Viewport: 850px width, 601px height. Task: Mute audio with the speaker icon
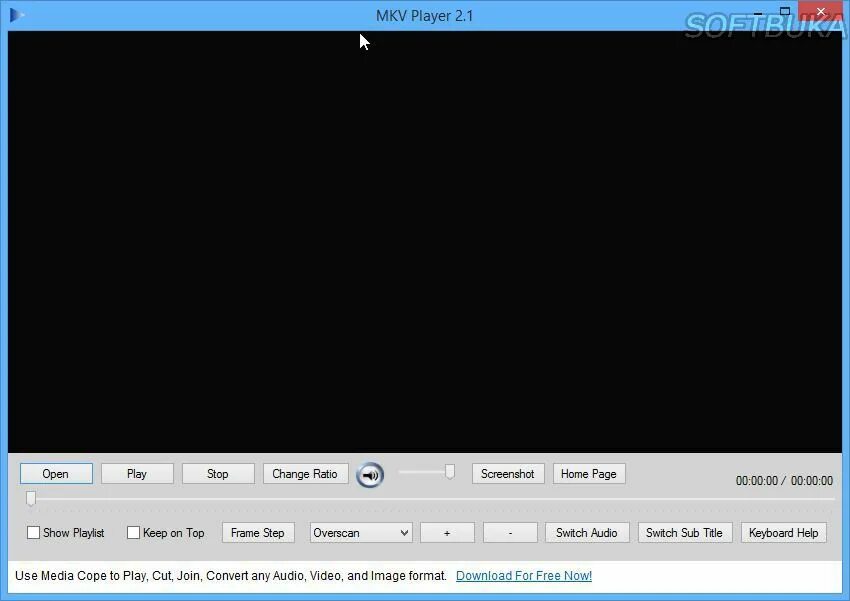[370, 475]
